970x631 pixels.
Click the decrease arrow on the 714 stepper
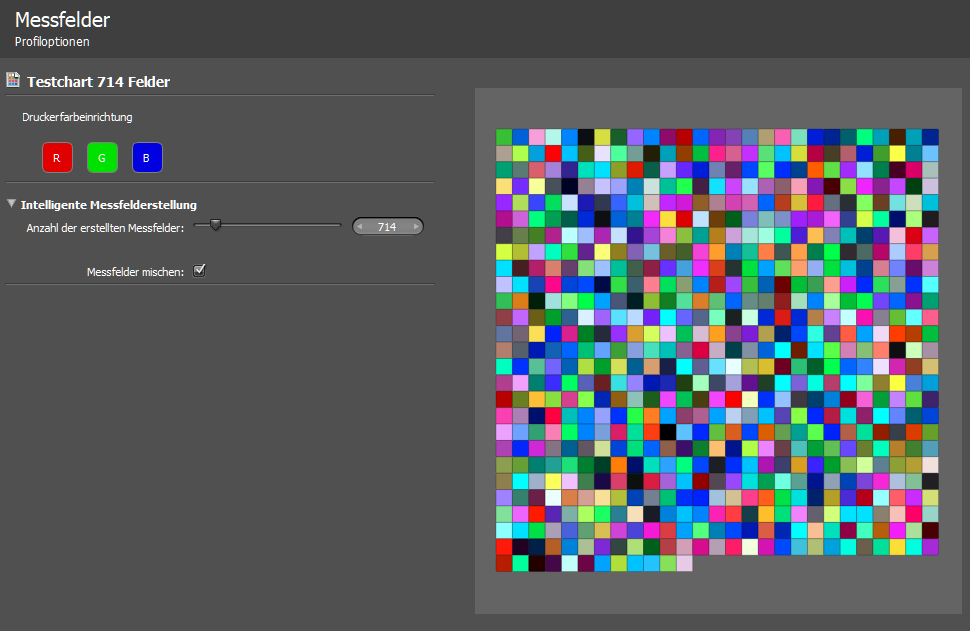pyautogui.click(x=360, y=226)
